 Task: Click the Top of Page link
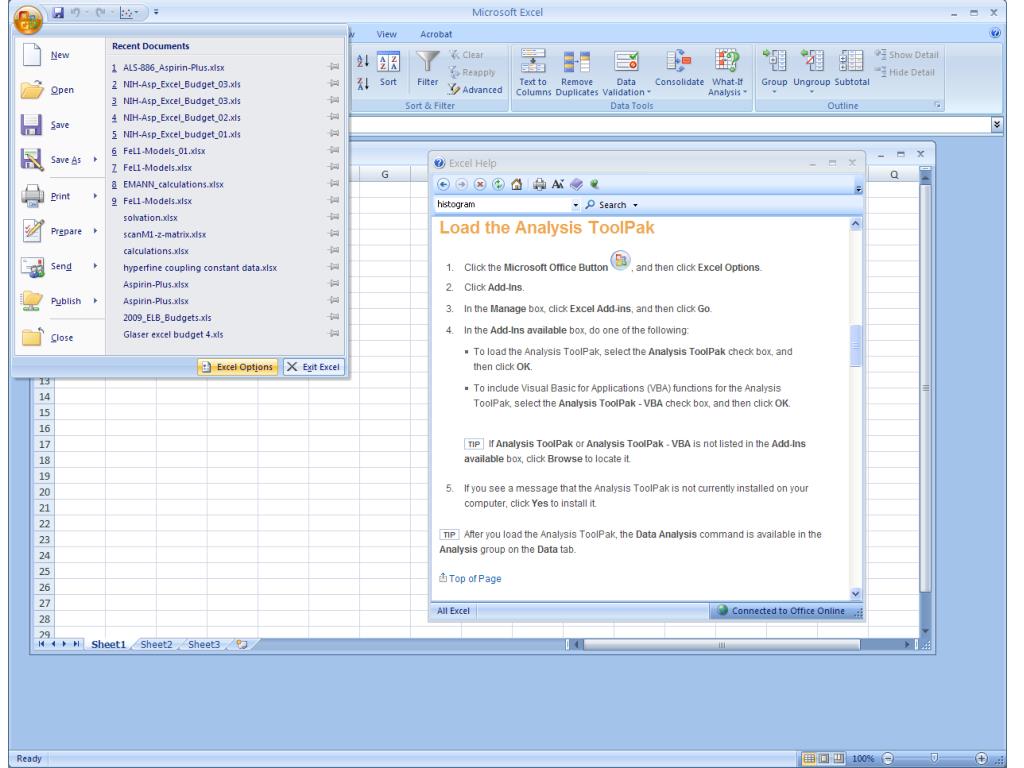(475, 579)
